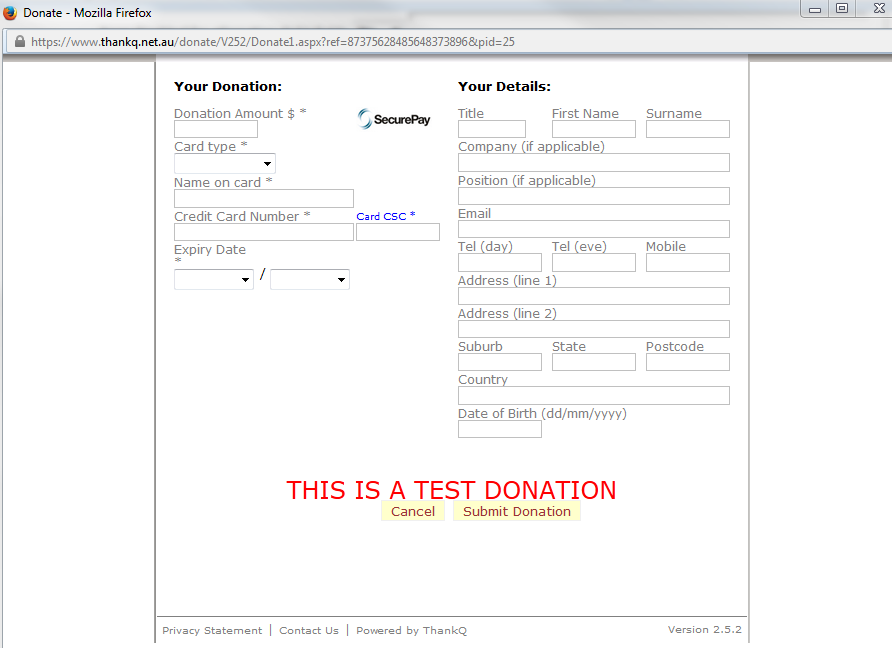This screenshot has height=648, width=892.
Task: Click the Card CSC help link
Action: click(381, 216)
